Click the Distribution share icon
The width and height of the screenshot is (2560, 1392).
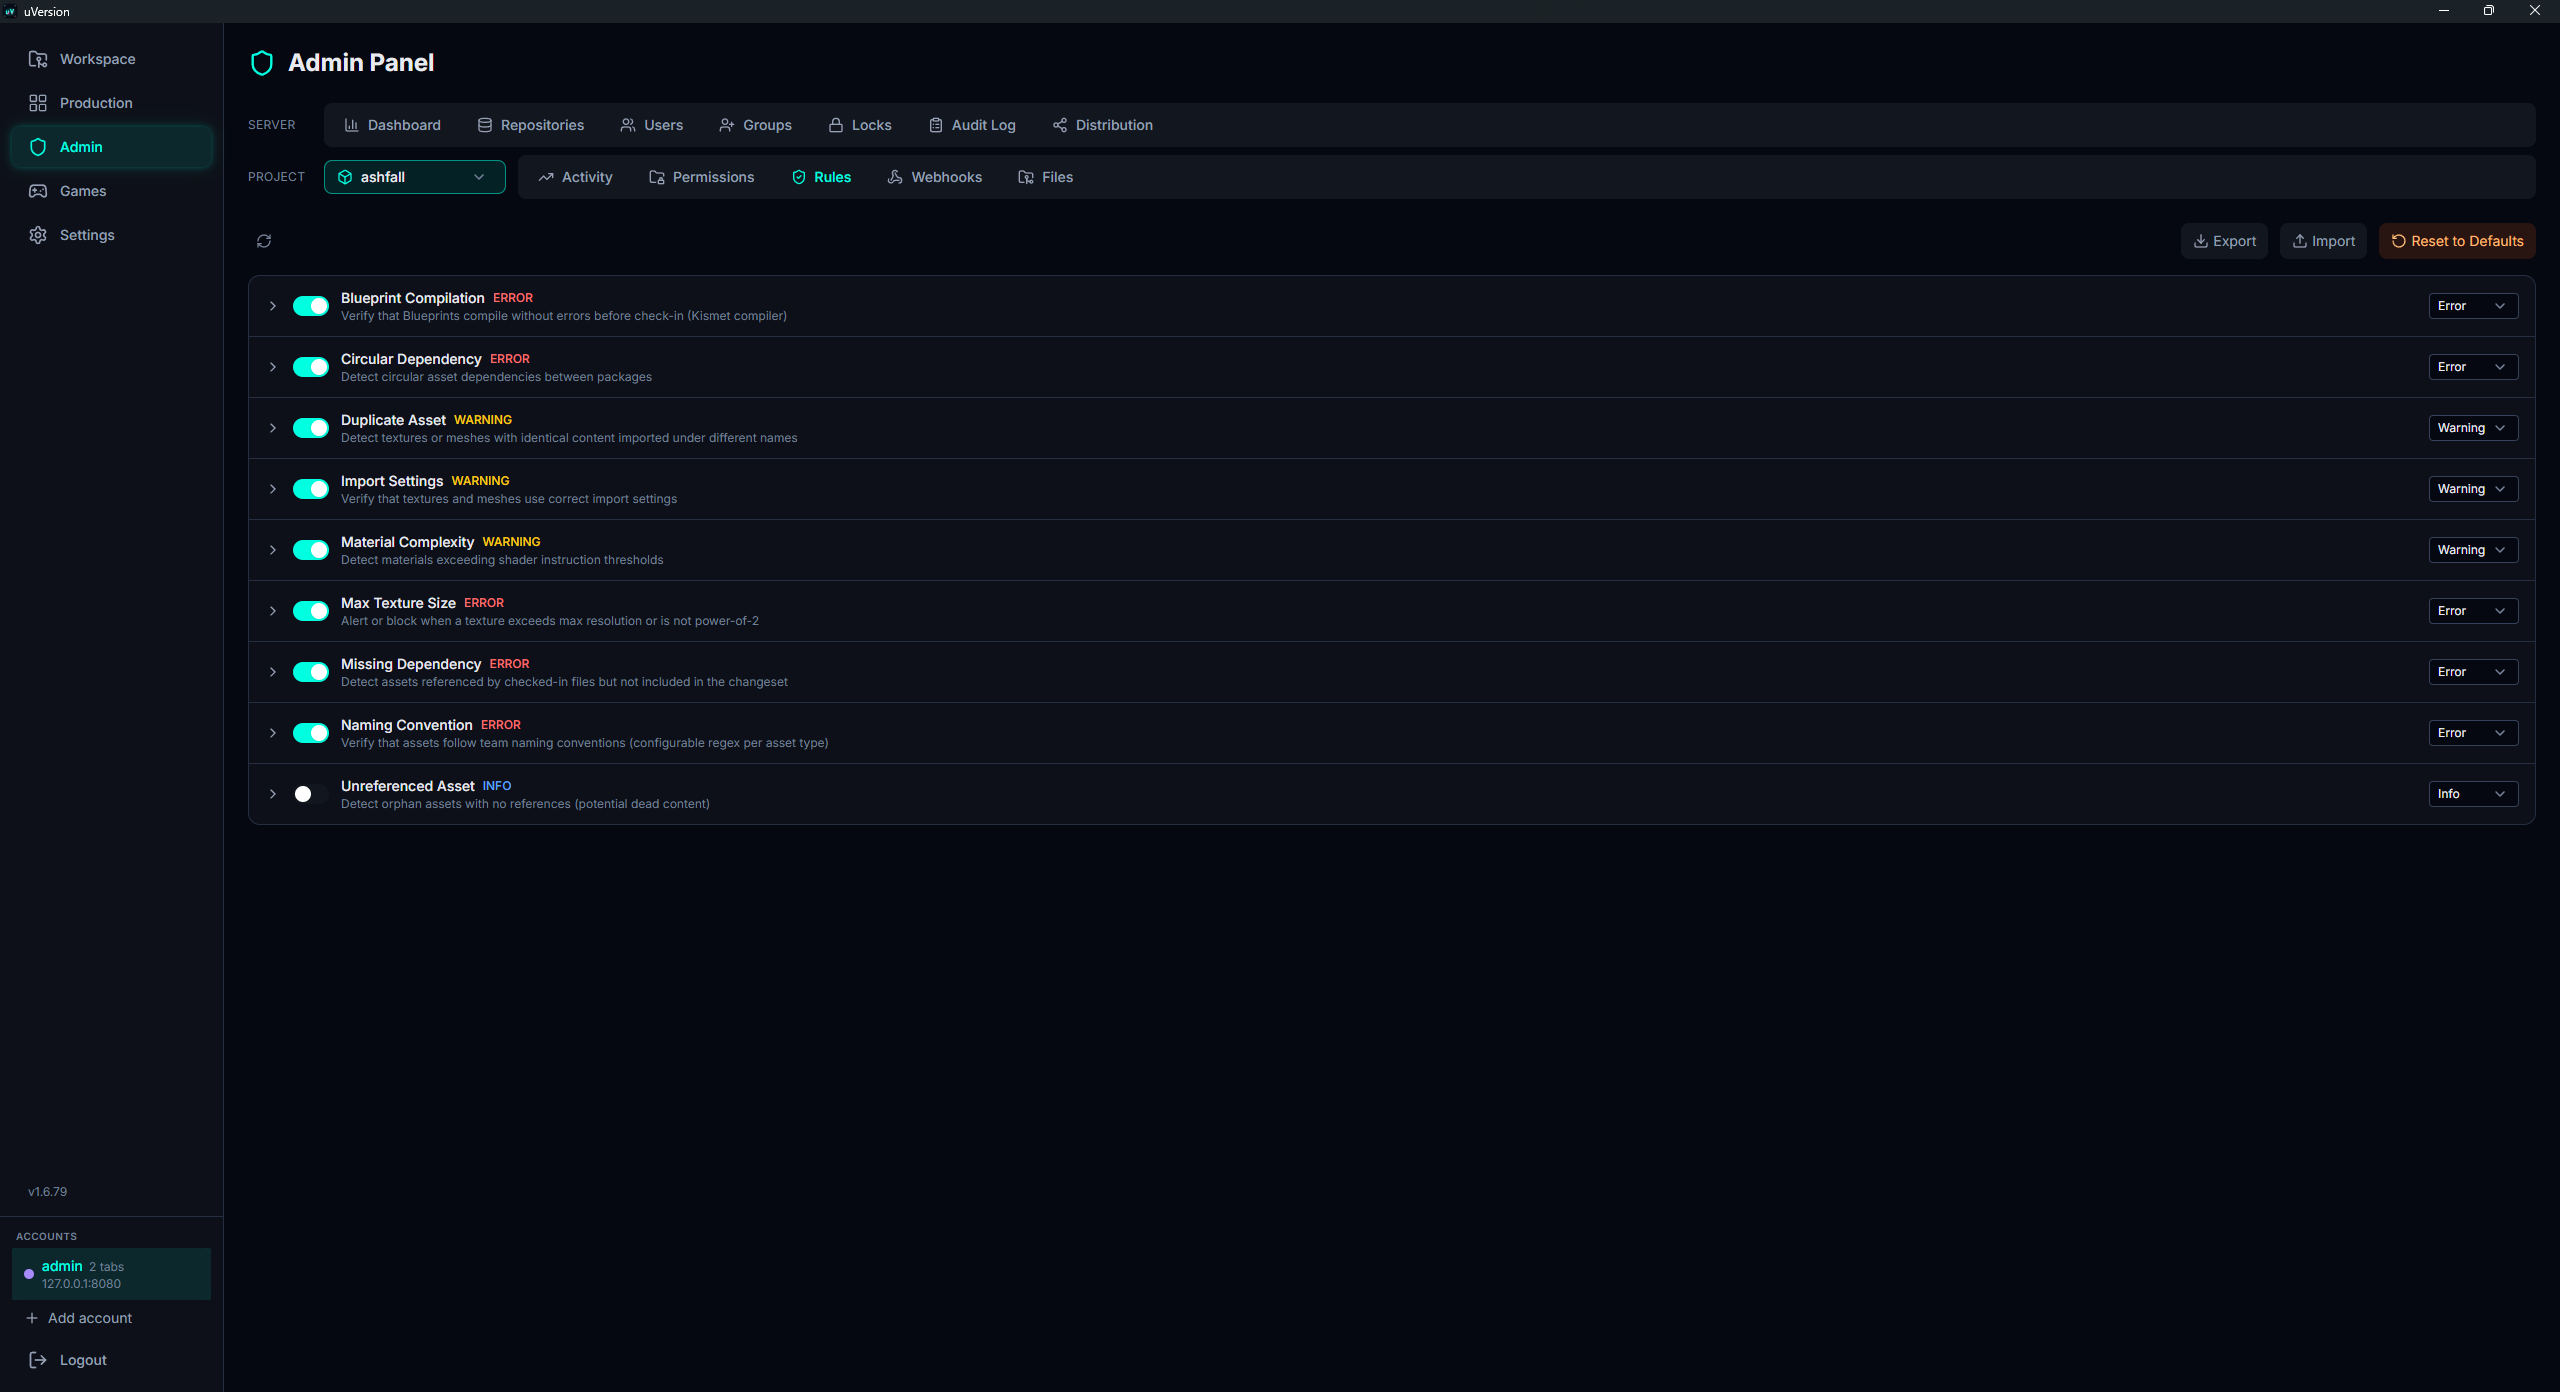(1060, 125)
